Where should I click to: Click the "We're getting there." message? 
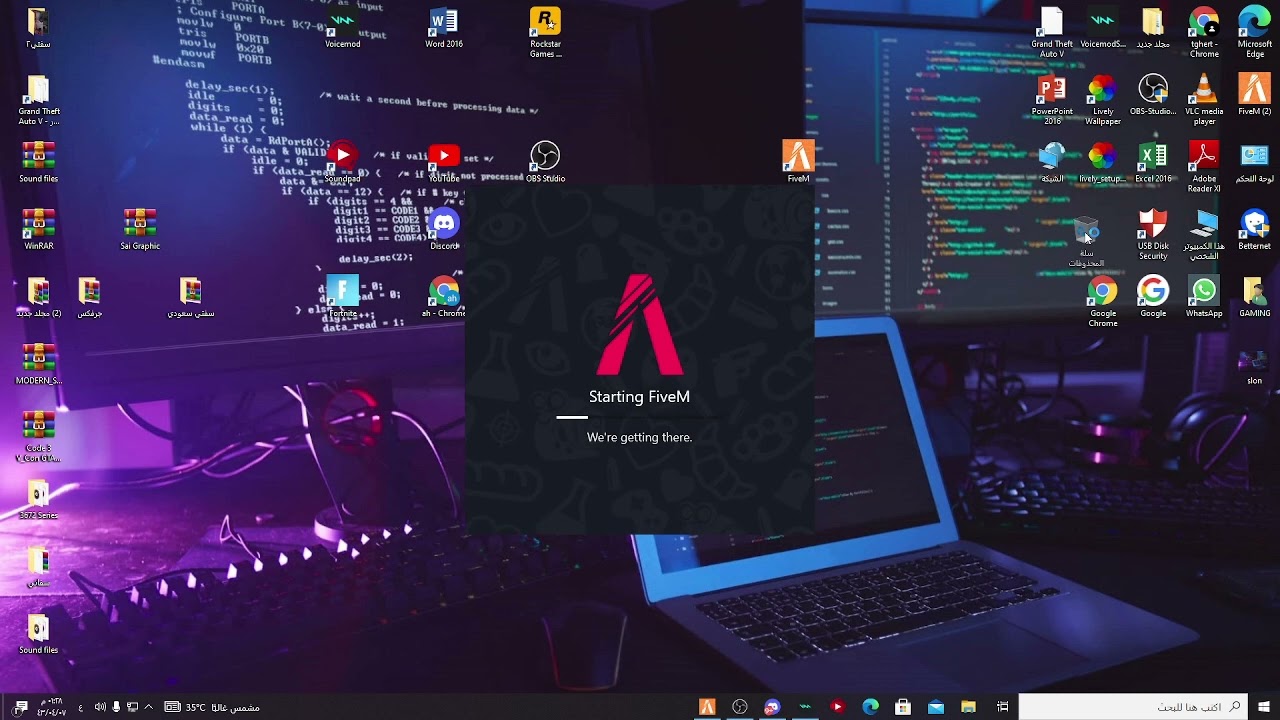point(639,437)
